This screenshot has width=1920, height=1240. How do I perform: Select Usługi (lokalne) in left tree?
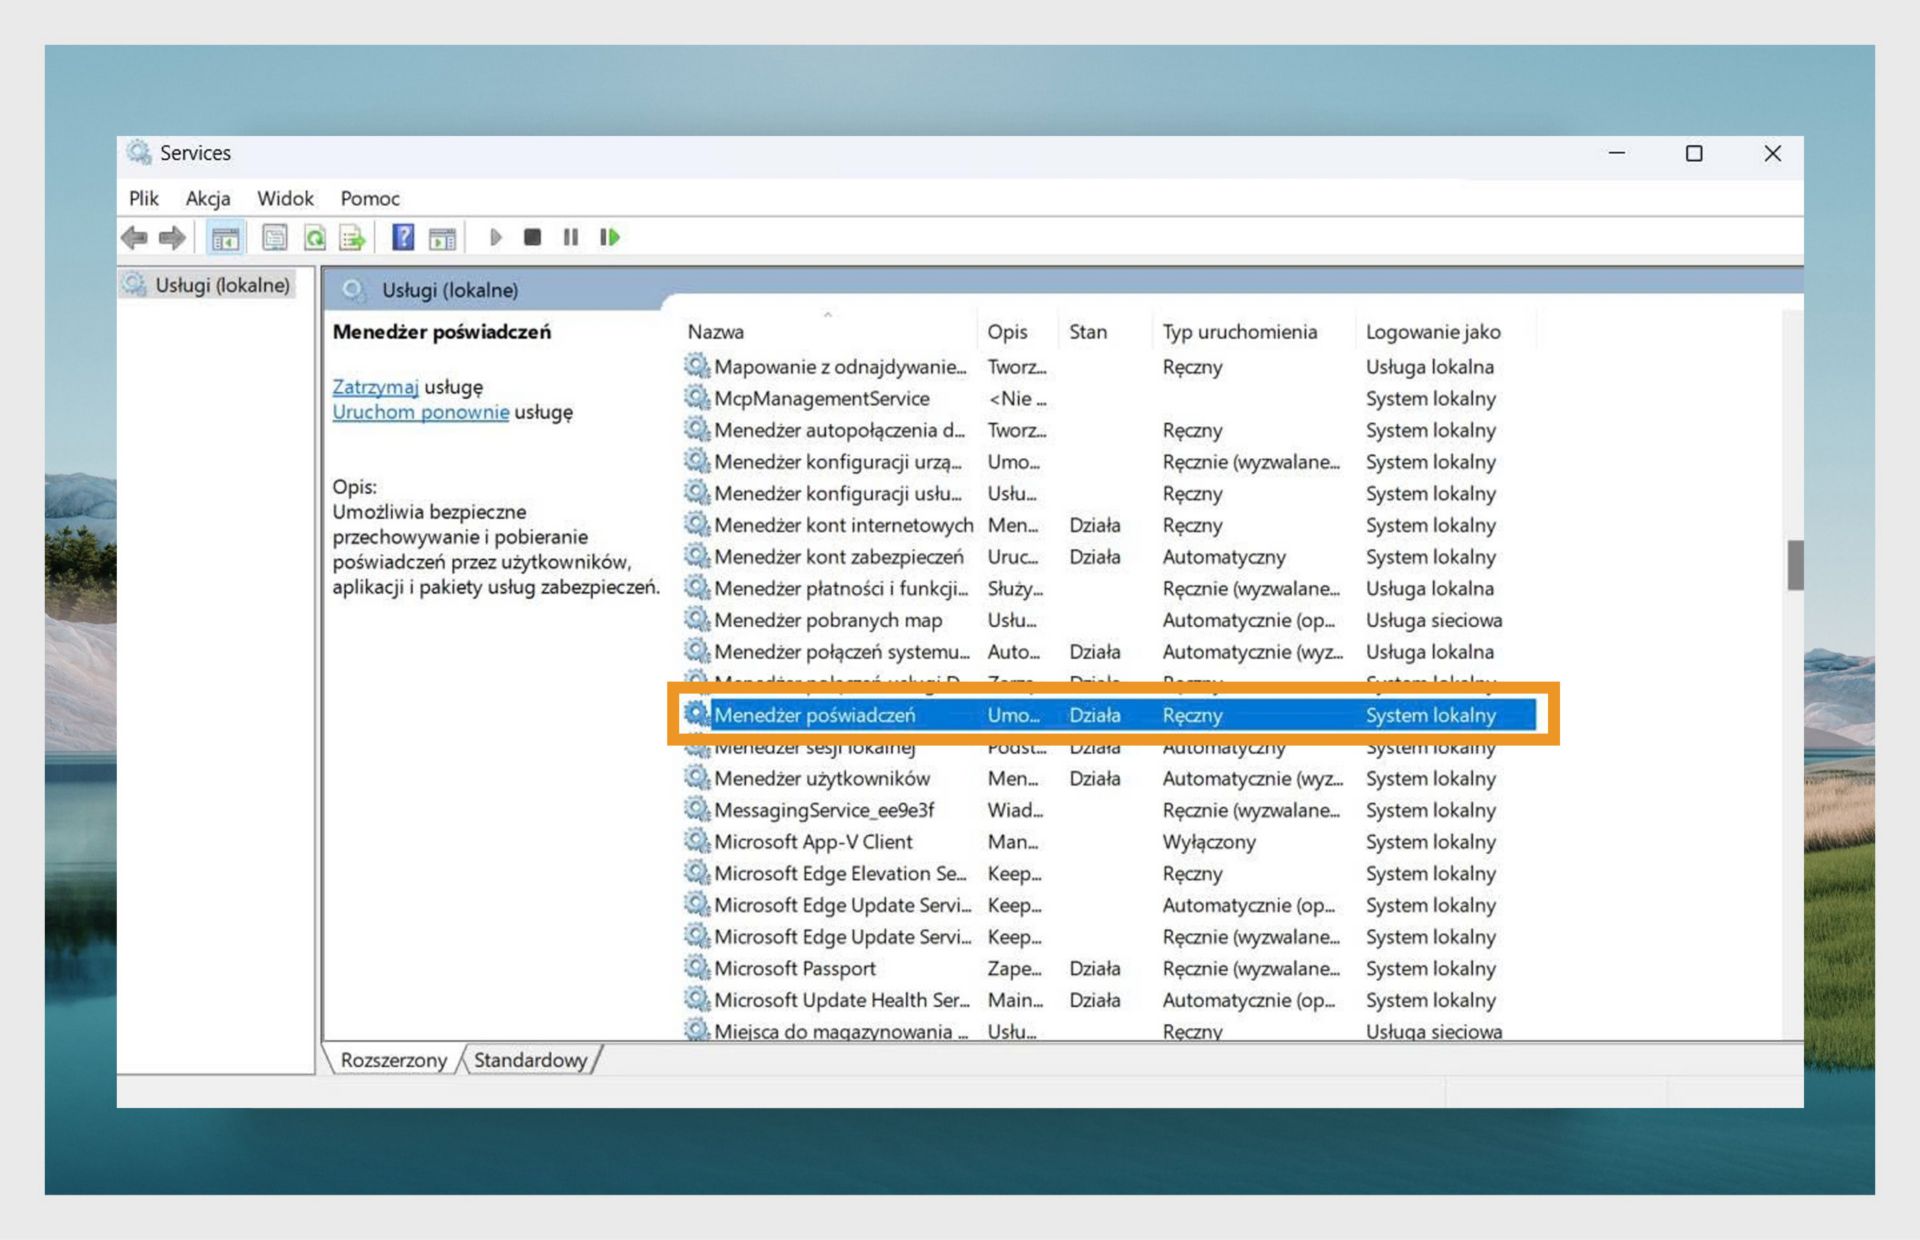pyautogui.click(x=222, y=286)
